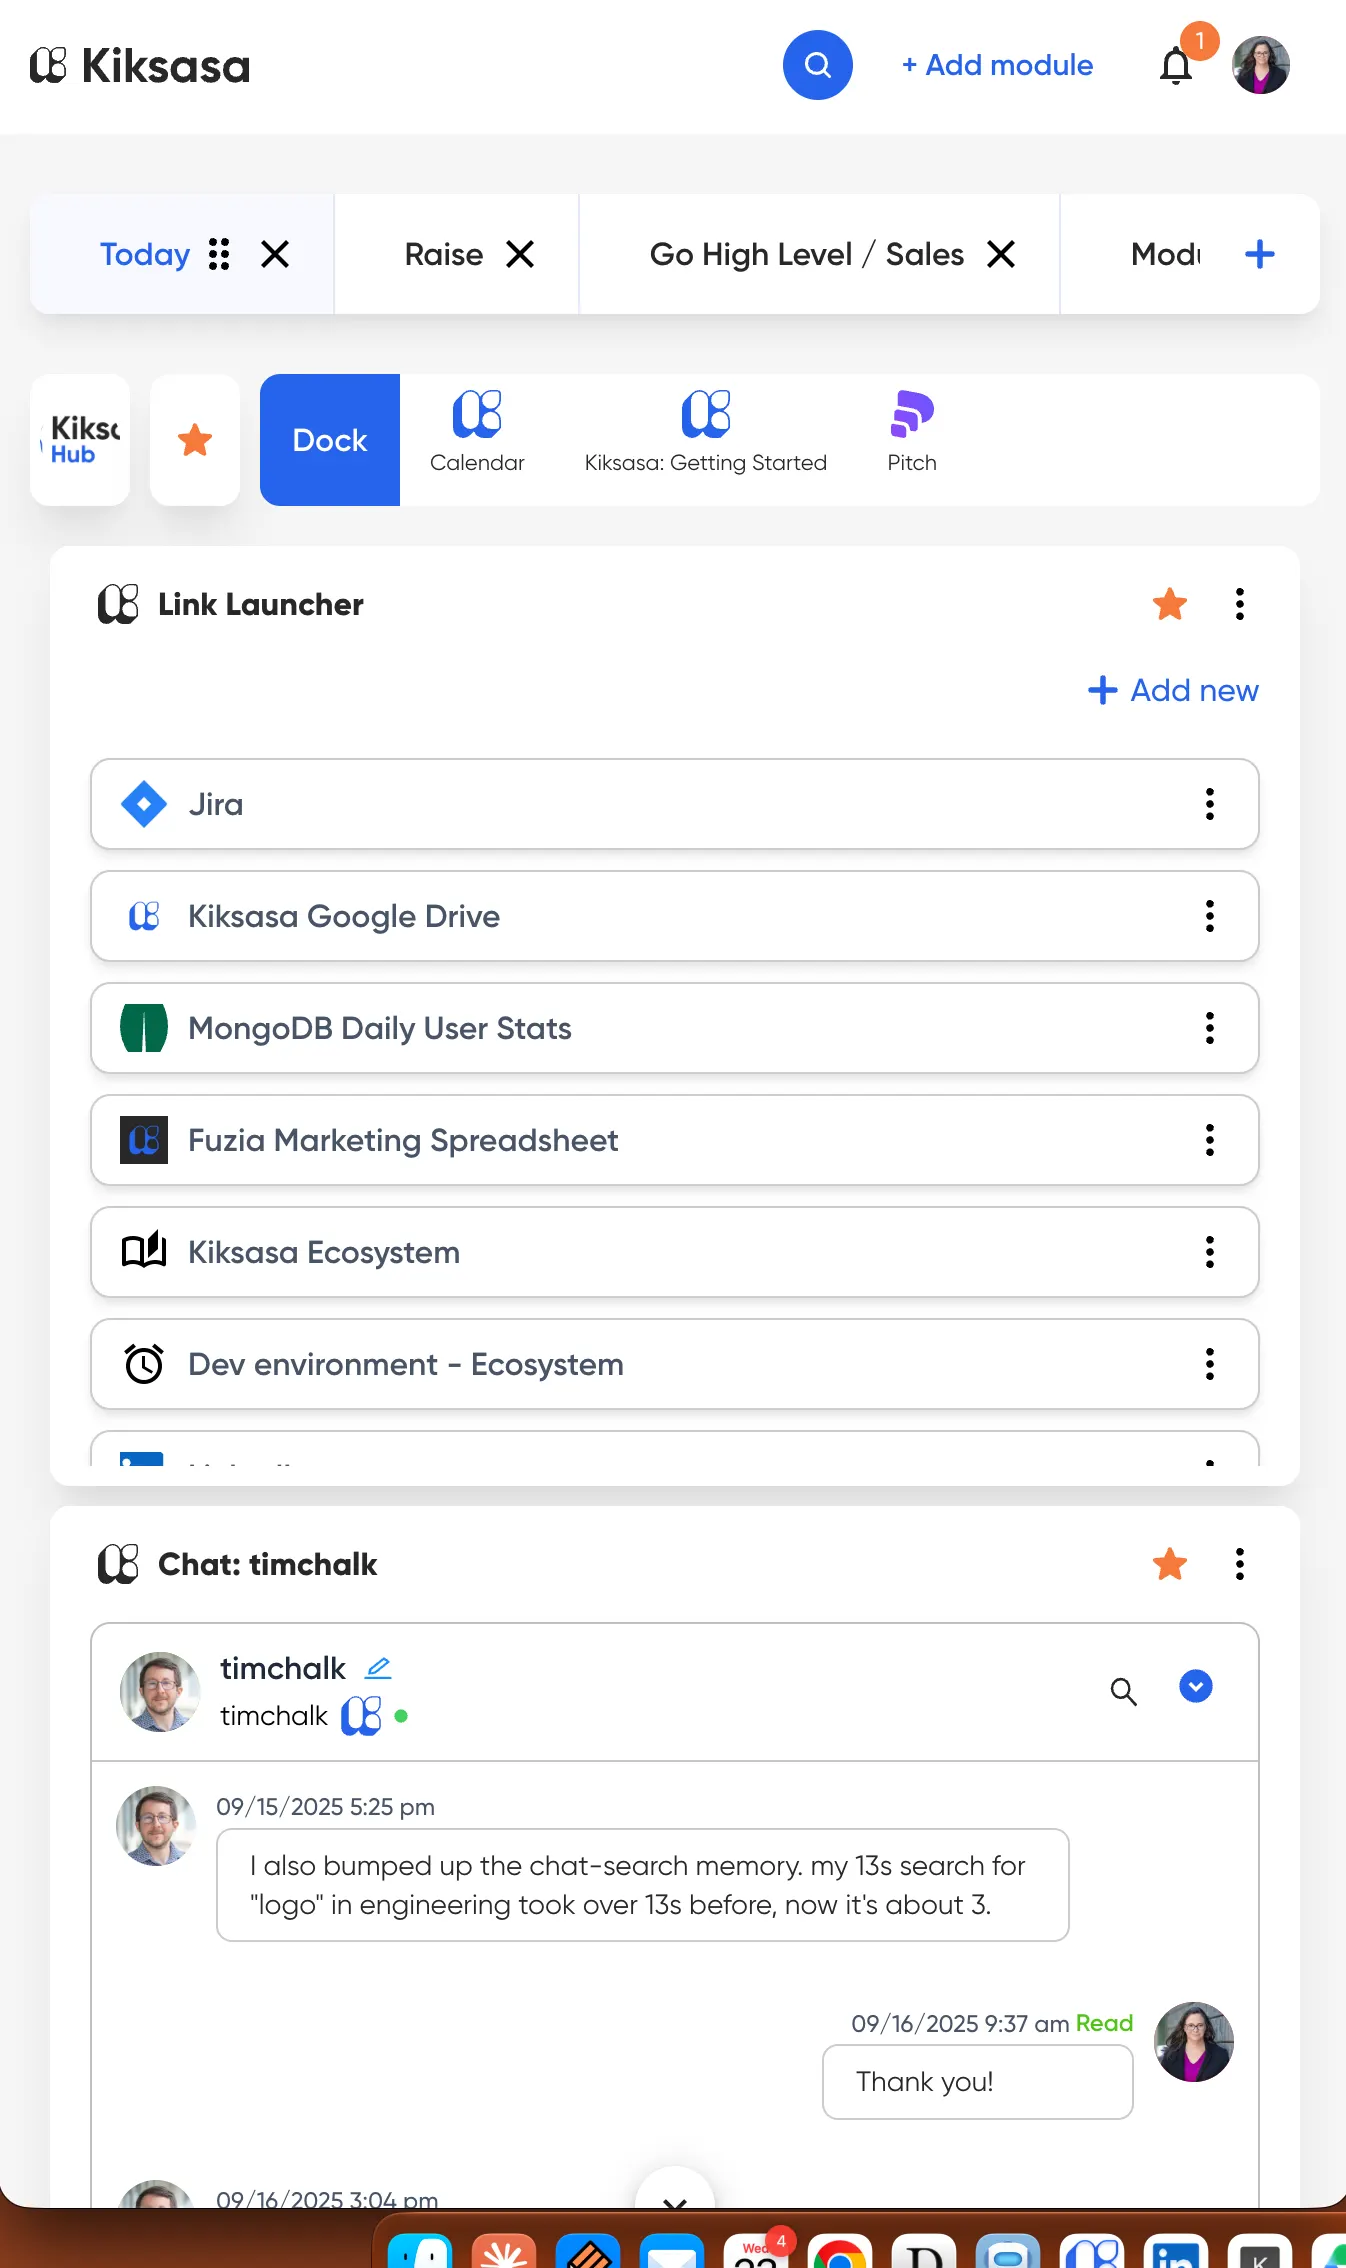This screenshot has width=1346, height=2268.
Task: Open Chat: timchalk options menu
Action: (1240, 1564)
